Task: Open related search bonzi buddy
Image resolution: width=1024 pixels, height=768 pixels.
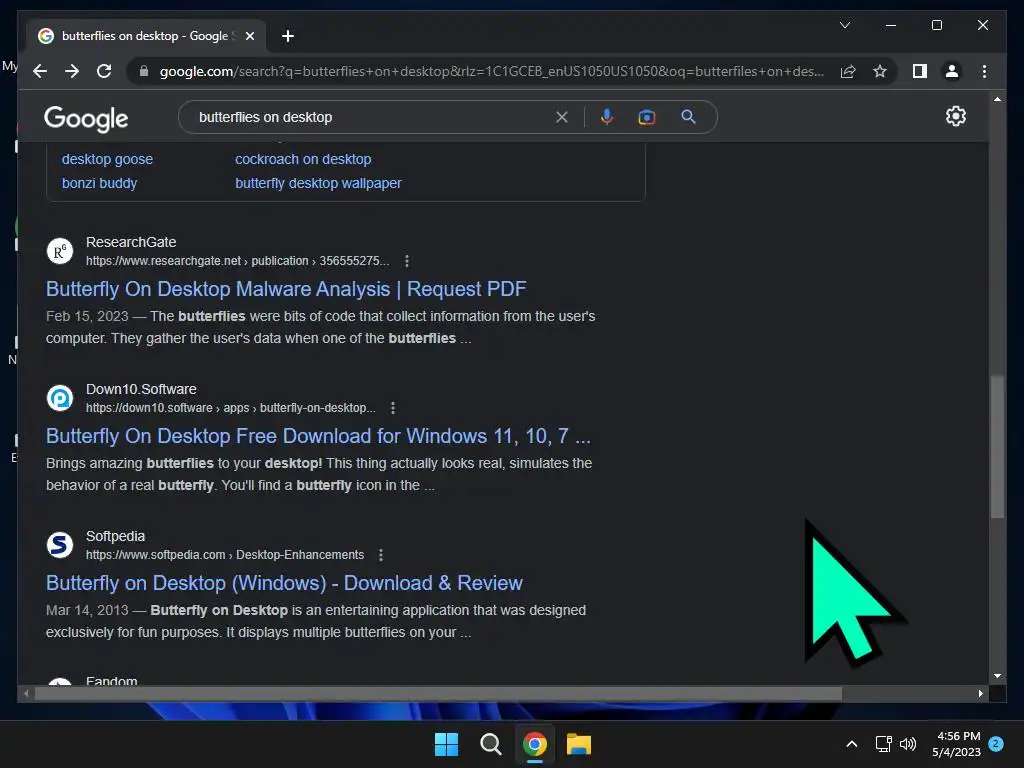Action: coord(99,184)
